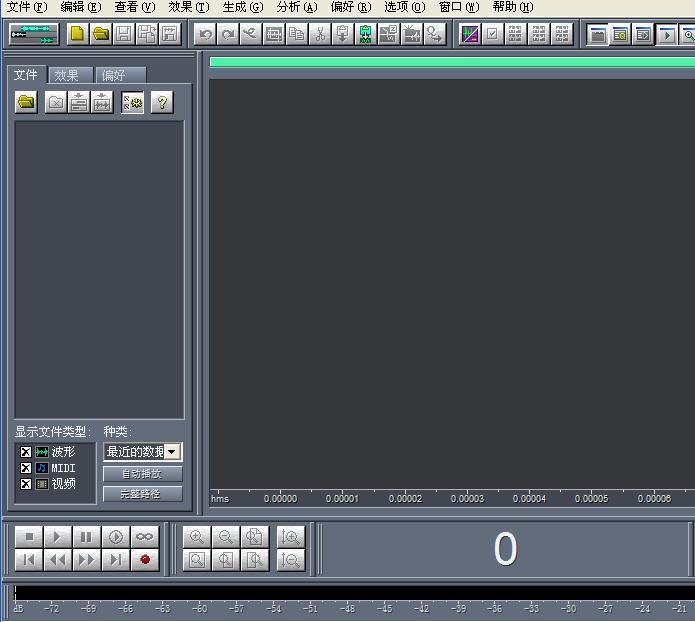Click the horizontal zoom in magnifier
The image size is (695, 622).
coord(197,537)
